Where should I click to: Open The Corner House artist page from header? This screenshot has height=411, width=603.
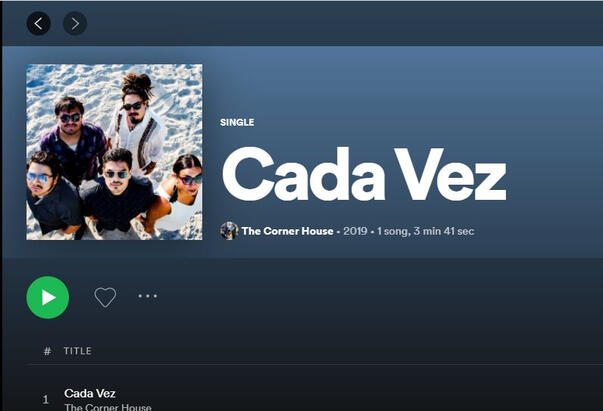click(287, 231)
